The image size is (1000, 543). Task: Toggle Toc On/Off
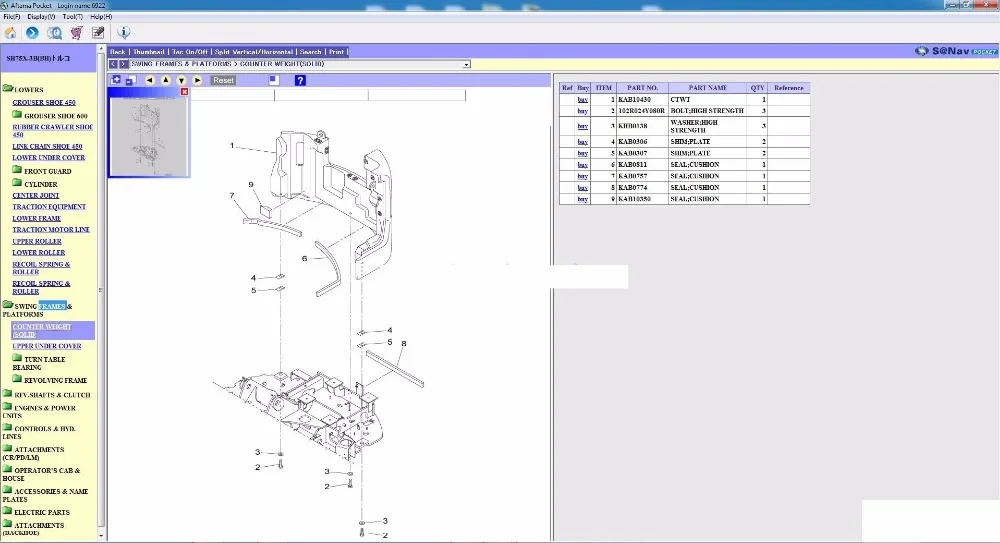pyautogui.click(x=189, y=52)
